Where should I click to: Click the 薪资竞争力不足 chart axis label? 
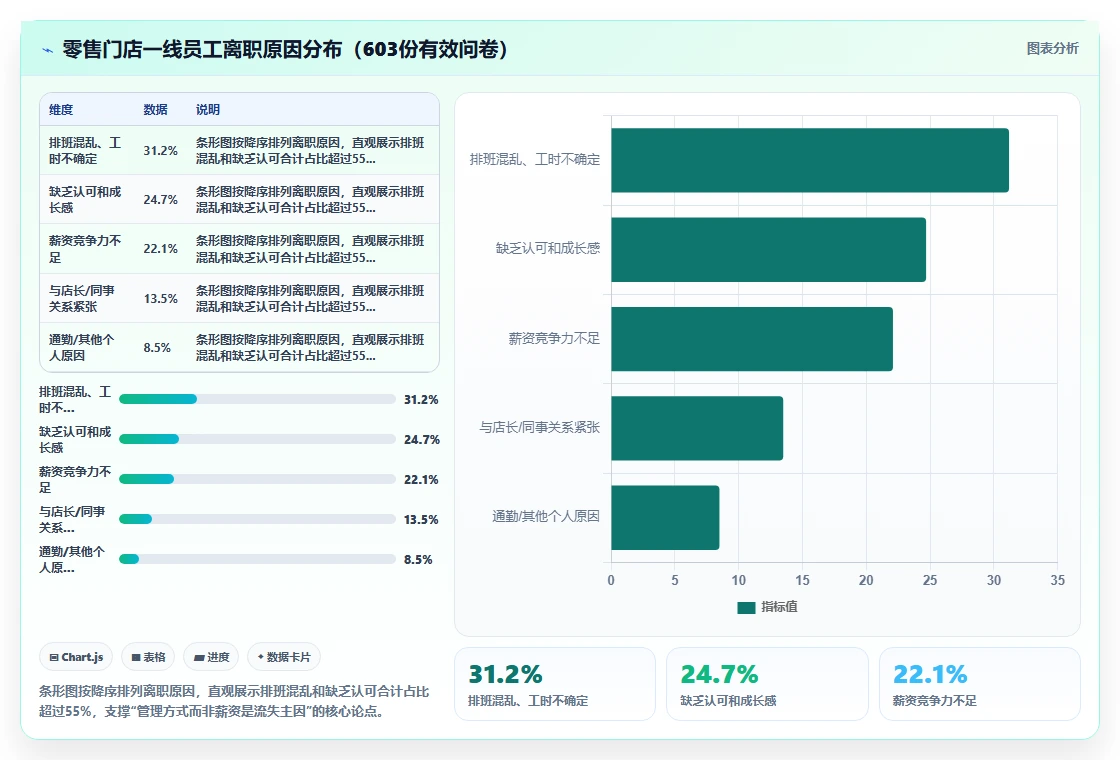pyautogui.click(x=554, y=338)
